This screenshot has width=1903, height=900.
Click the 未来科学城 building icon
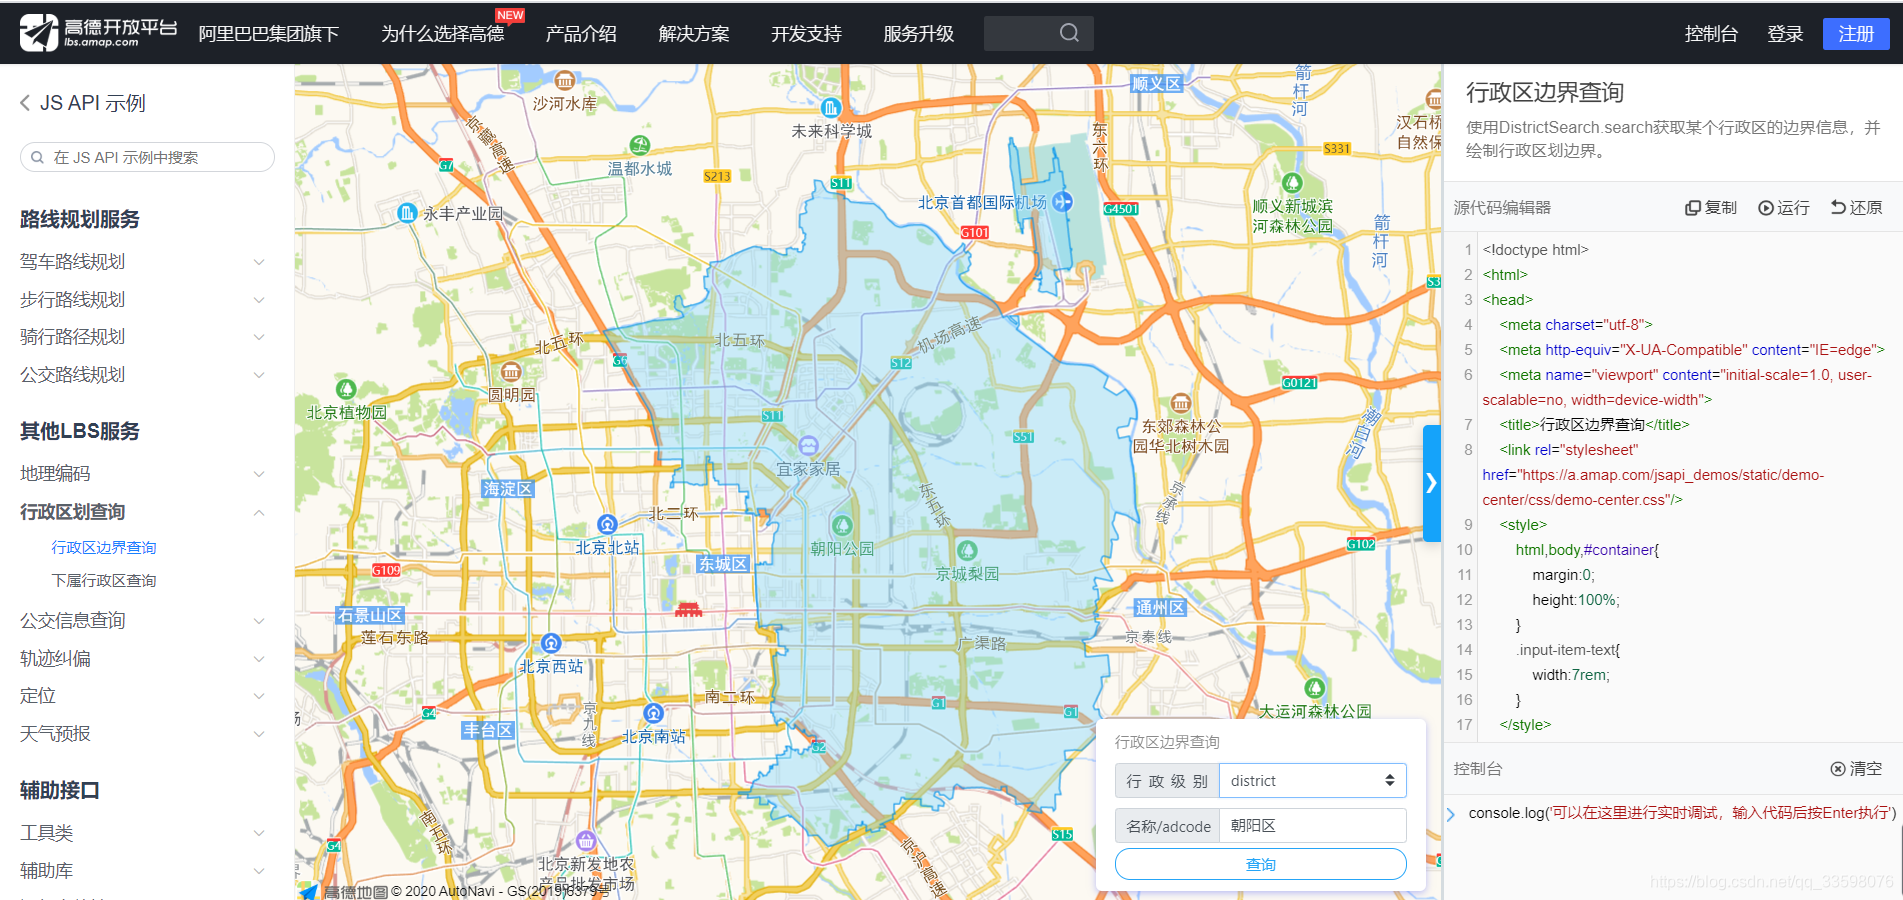[x=831, y=108]
